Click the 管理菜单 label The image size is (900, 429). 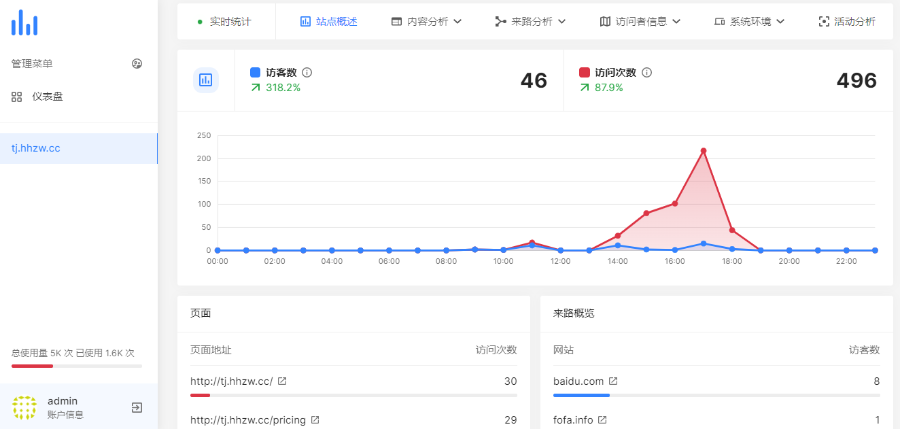[x=32, y=64]
